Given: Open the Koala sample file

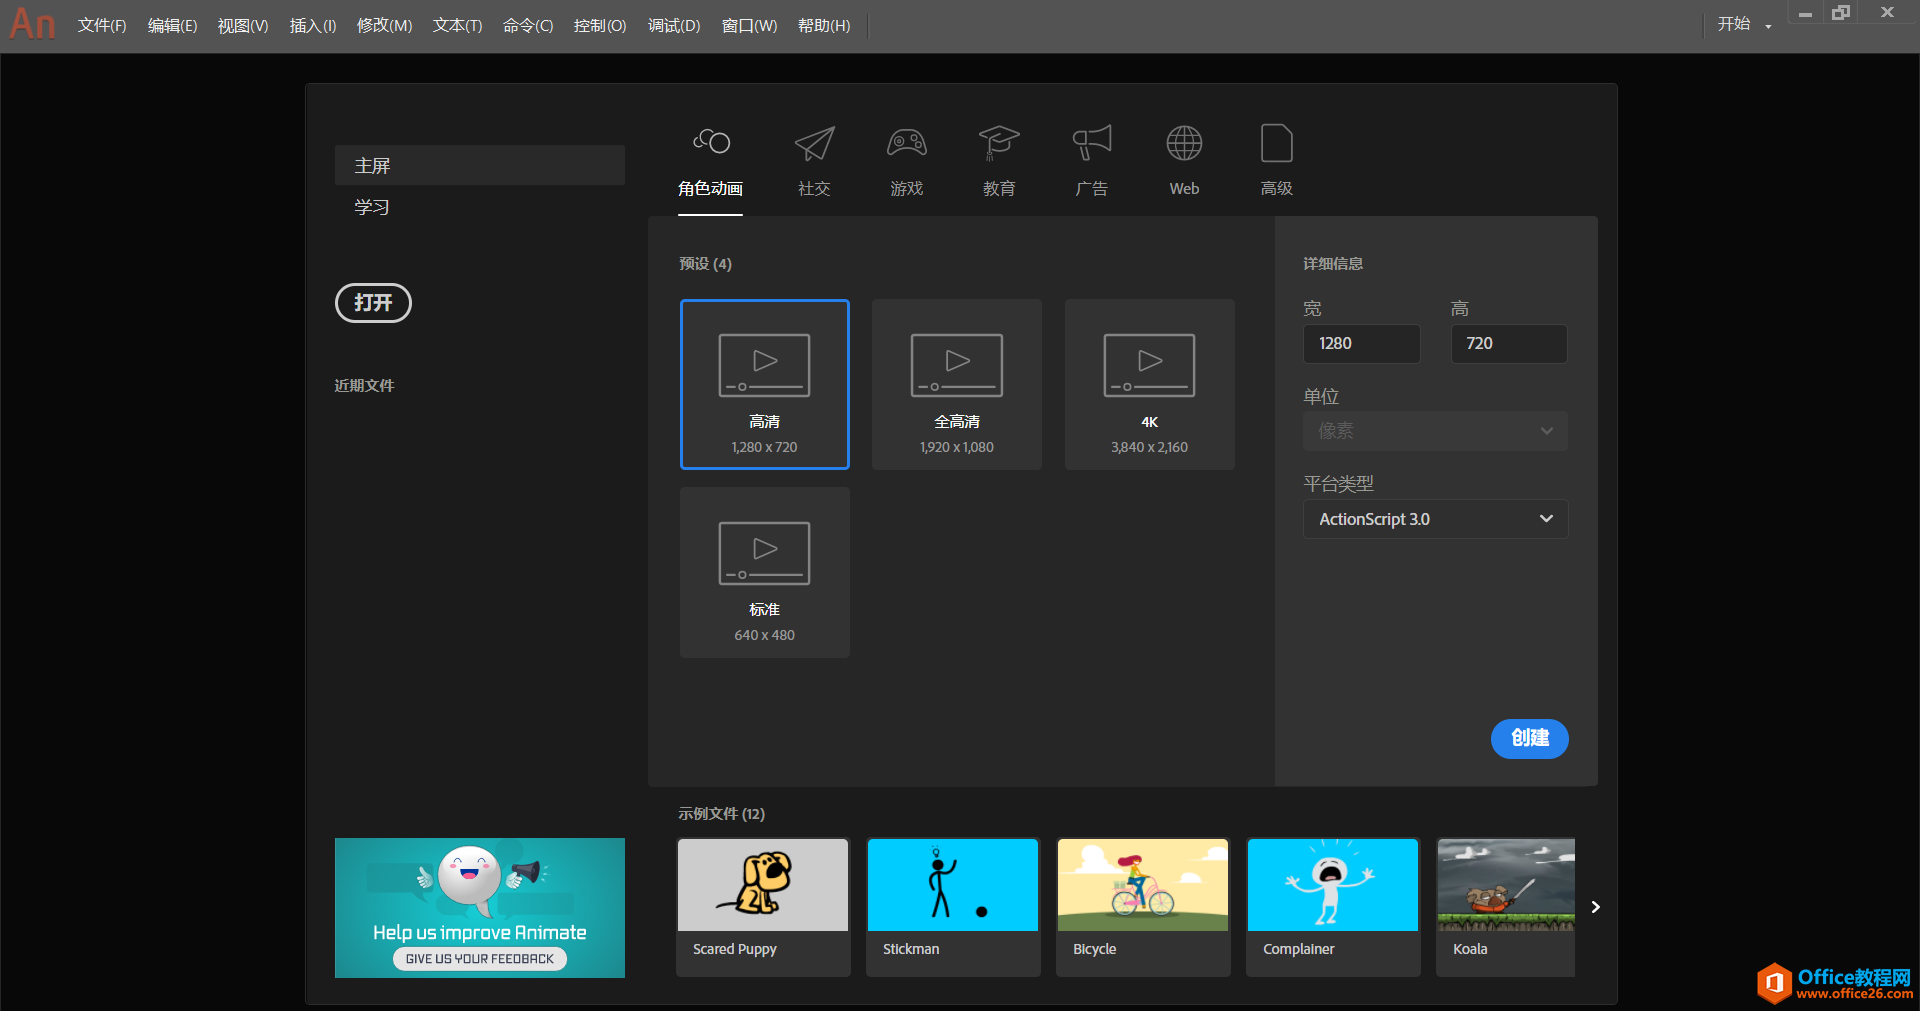Looking at the screenshot, I should 1506,907.
